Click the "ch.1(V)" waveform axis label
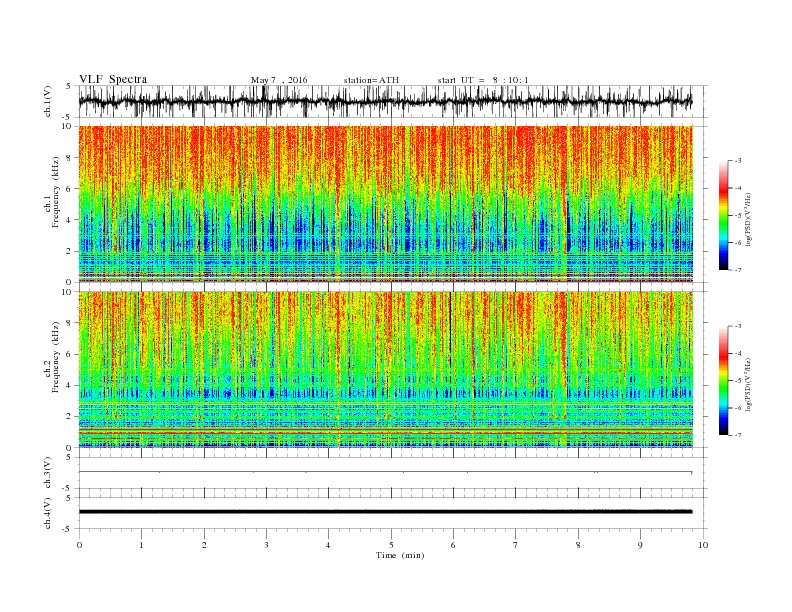792x612 pixels. 48,101
